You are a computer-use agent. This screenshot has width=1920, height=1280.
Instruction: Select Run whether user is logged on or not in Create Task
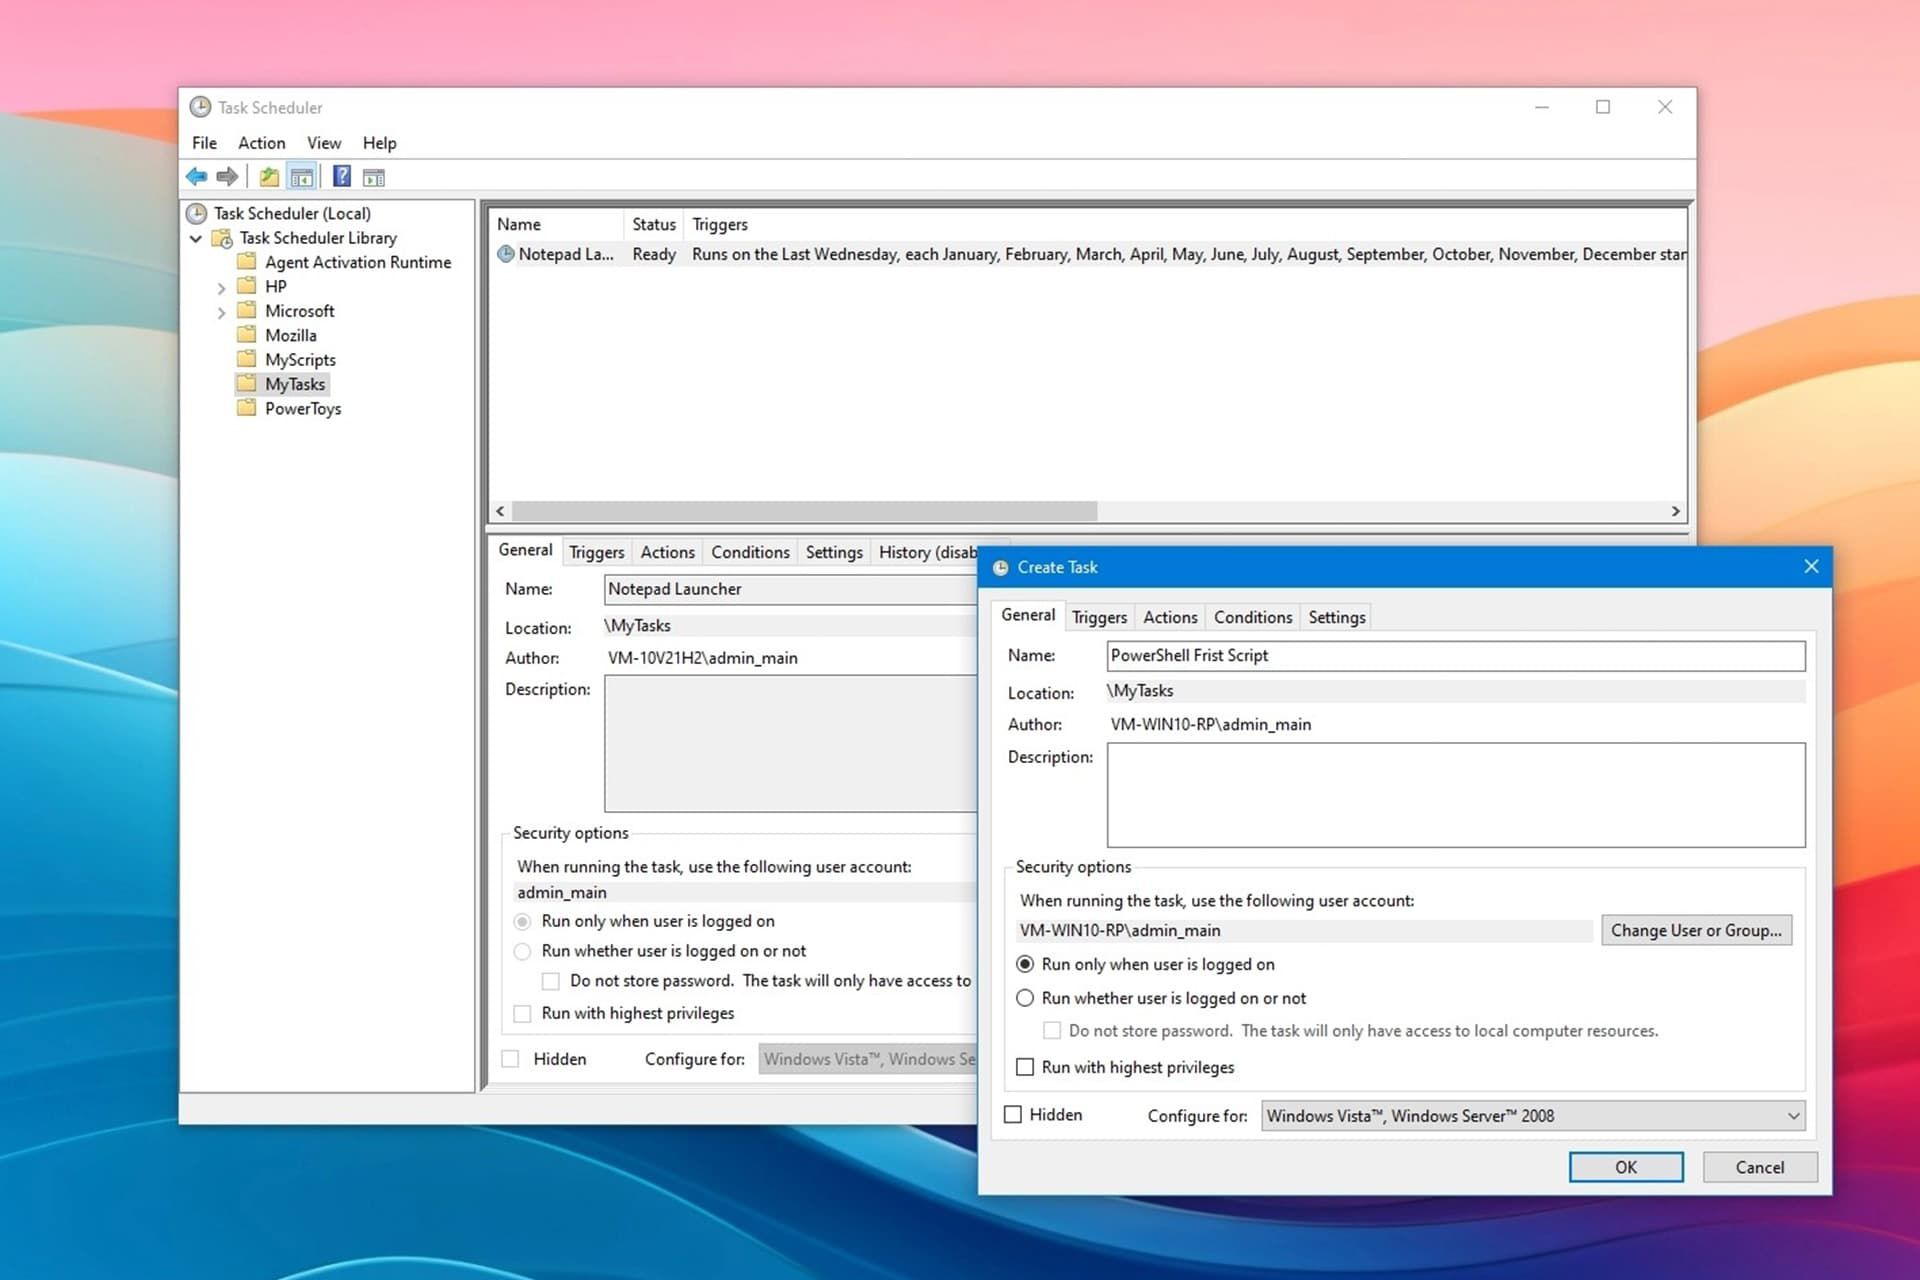[1025, 998]
